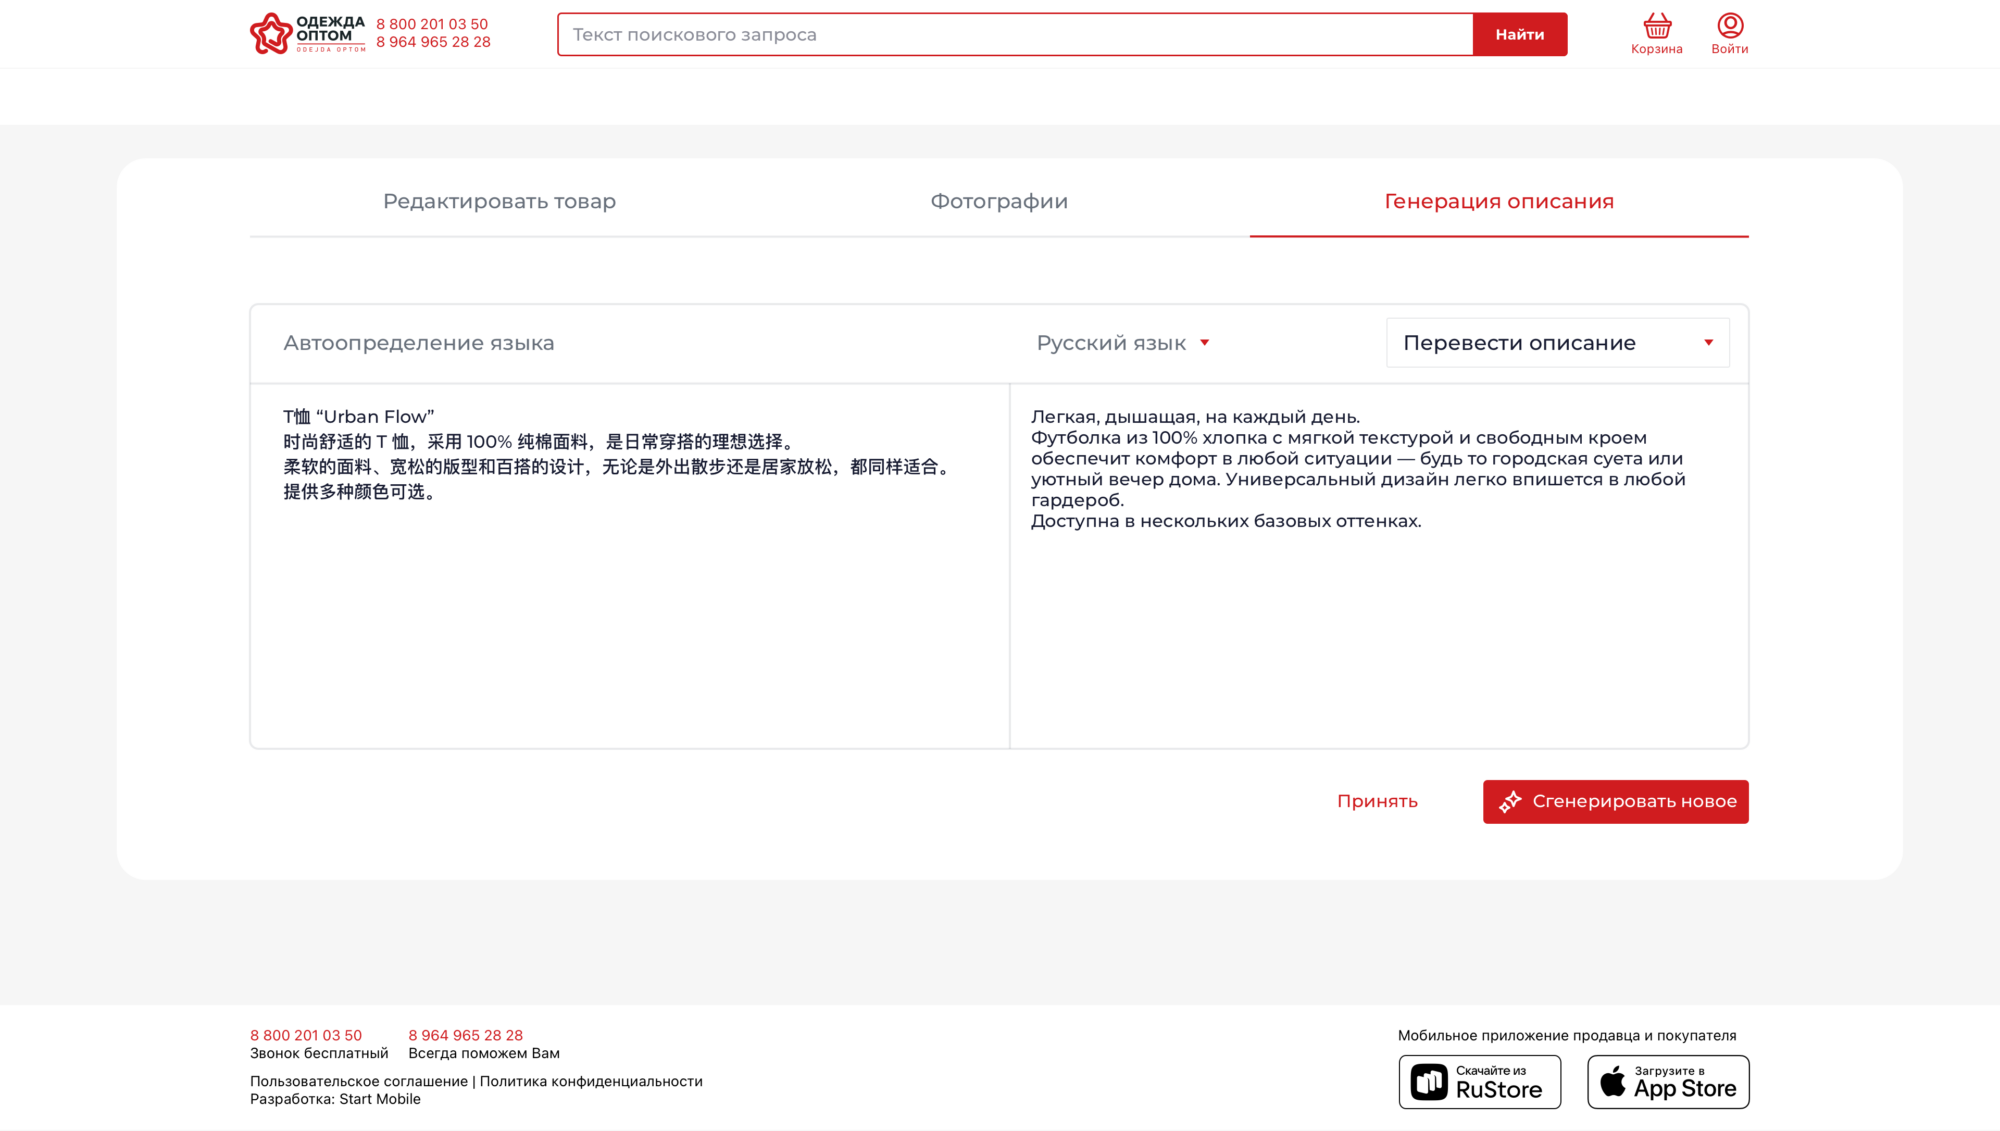Image resolution: width=2000 pixels, height=1131 pixels.
Task: Click into the Russian generated description text area
Action: coord(1378,620)
